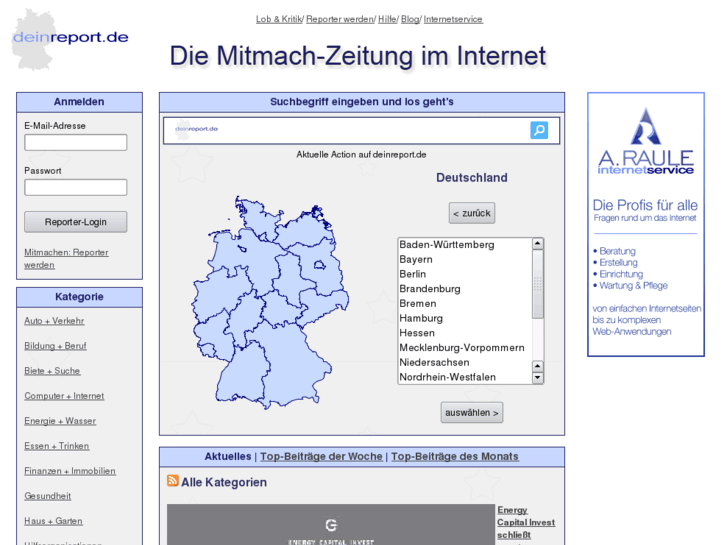Screen dimensions: 727x545
Task: Select Berlin in the state list
Action: pyautogui.click(x=465, y=274)
